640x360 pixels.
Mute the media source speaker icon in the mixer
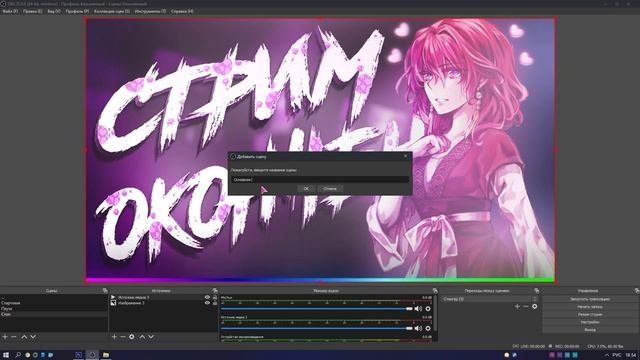coord(418,328)
